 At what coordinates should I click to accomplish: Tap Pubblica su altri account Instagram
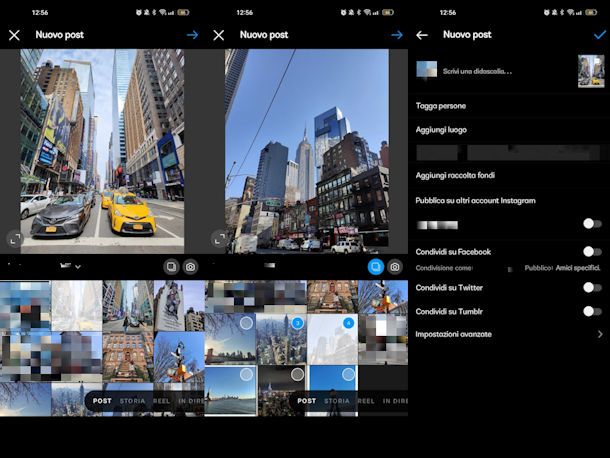coord(475,201)
